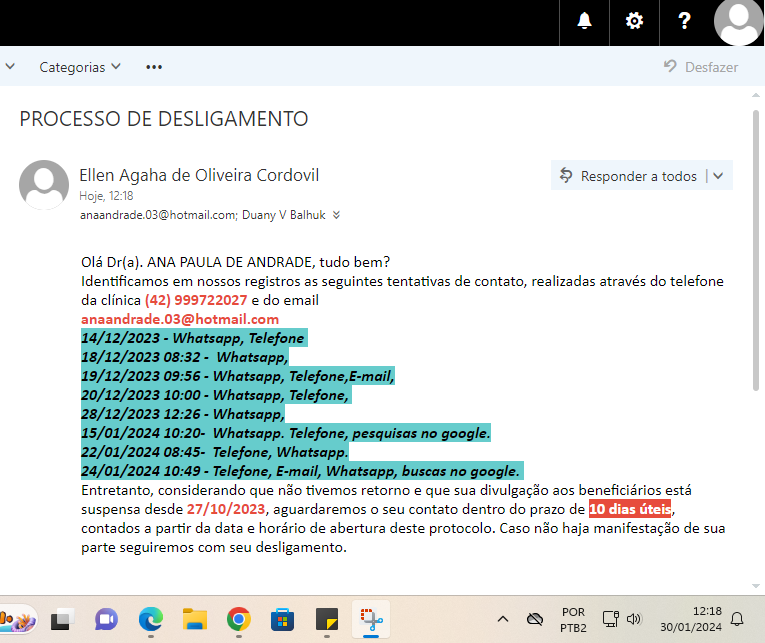Image resolution: width=765 pixels, height=643 pixels.
Task: Open the more actions ellipsis menu
Action: pyautogui.click(x=153, y=67)
